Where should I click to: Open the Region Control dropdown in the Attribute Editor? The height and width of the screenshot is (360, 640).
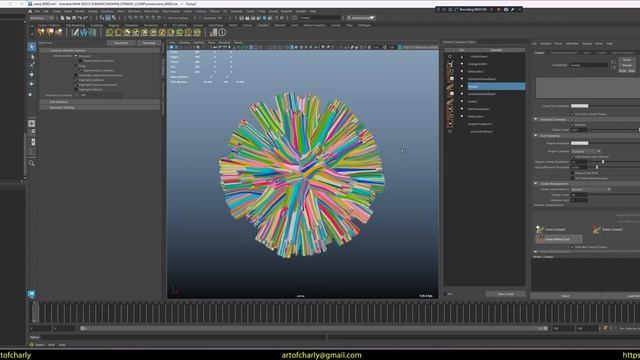point(585,151)
